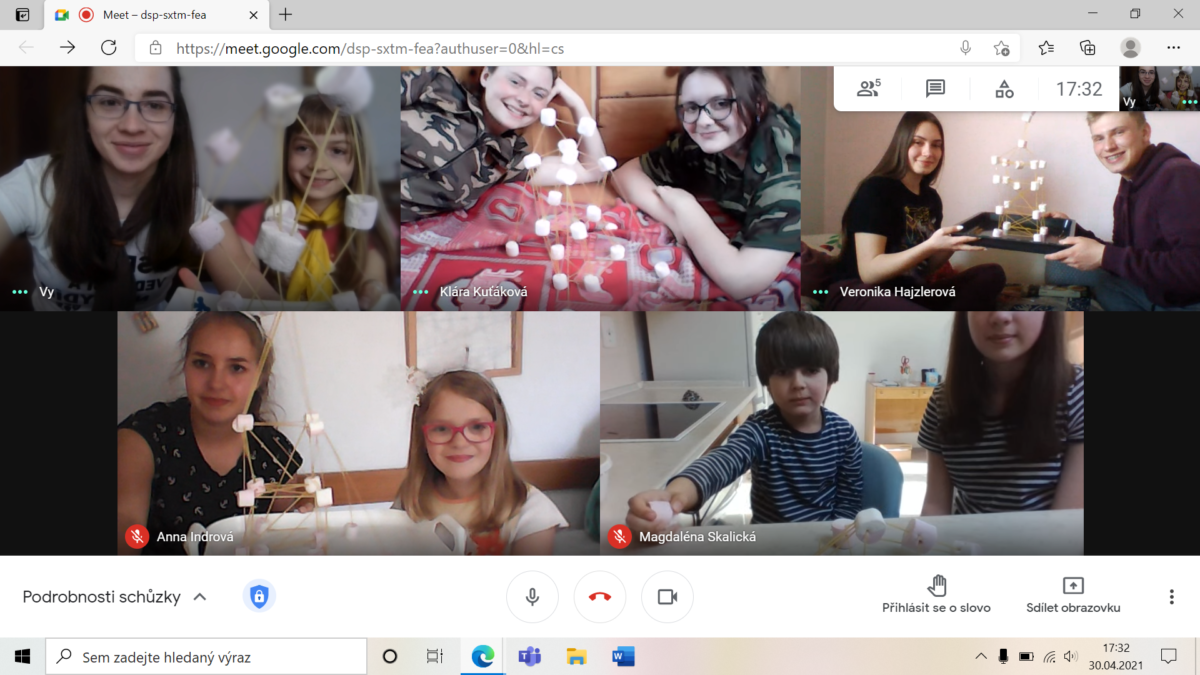1200x675 pixels.
Task: Open Cortana circle icon on taskbar
Action: click(x=390, y=656)
